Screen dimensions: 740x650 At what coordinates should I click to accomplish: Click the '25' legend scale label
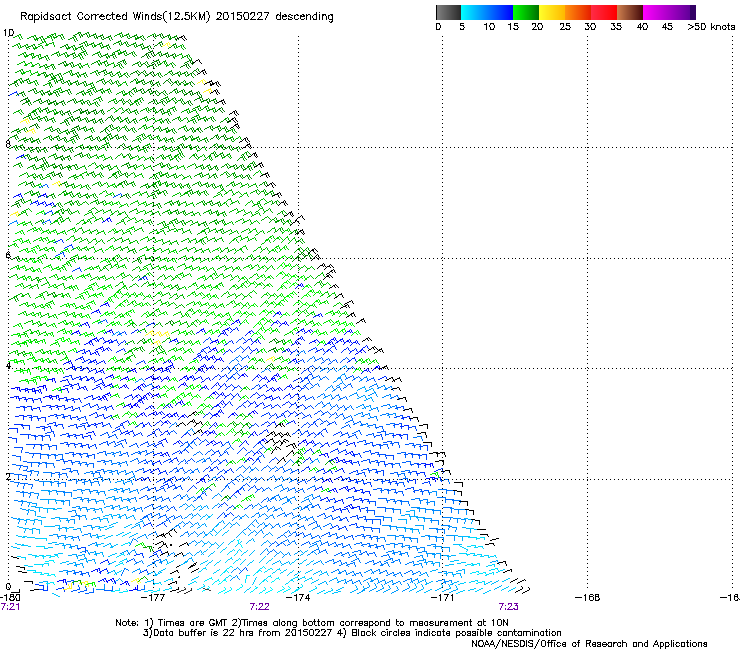[x=565, y=27]
